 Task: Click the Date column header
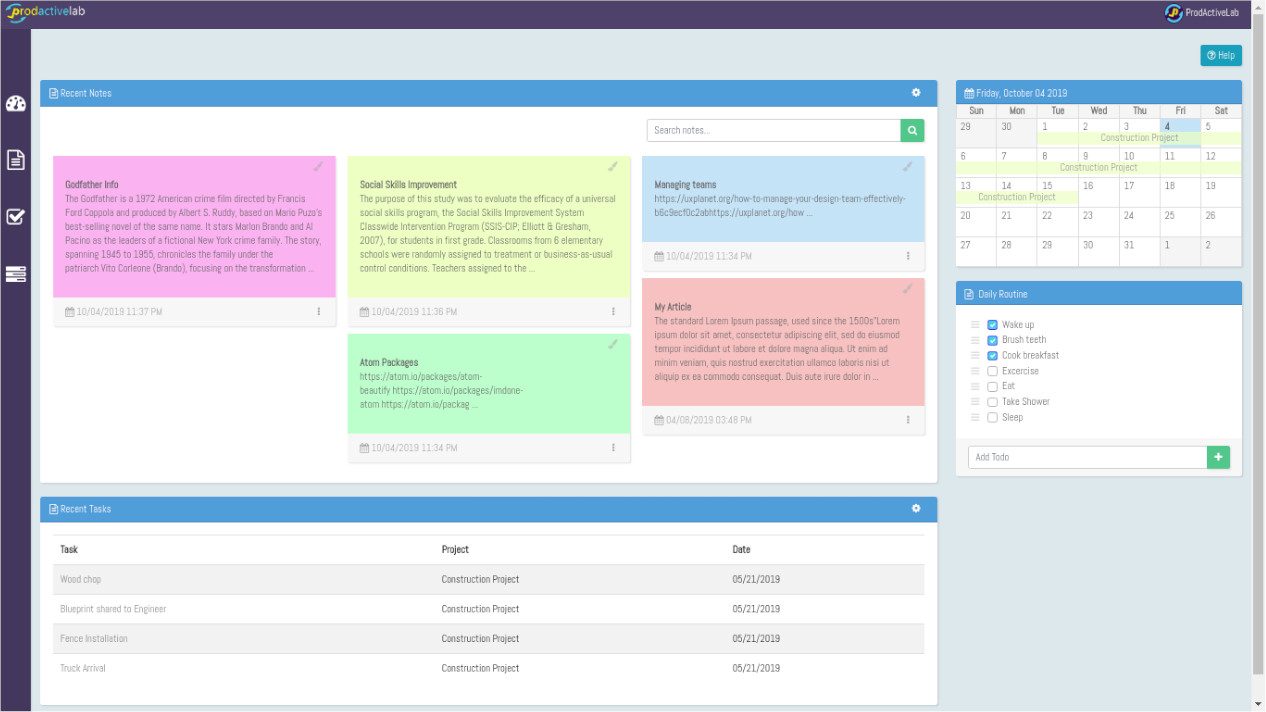[741, 549]
